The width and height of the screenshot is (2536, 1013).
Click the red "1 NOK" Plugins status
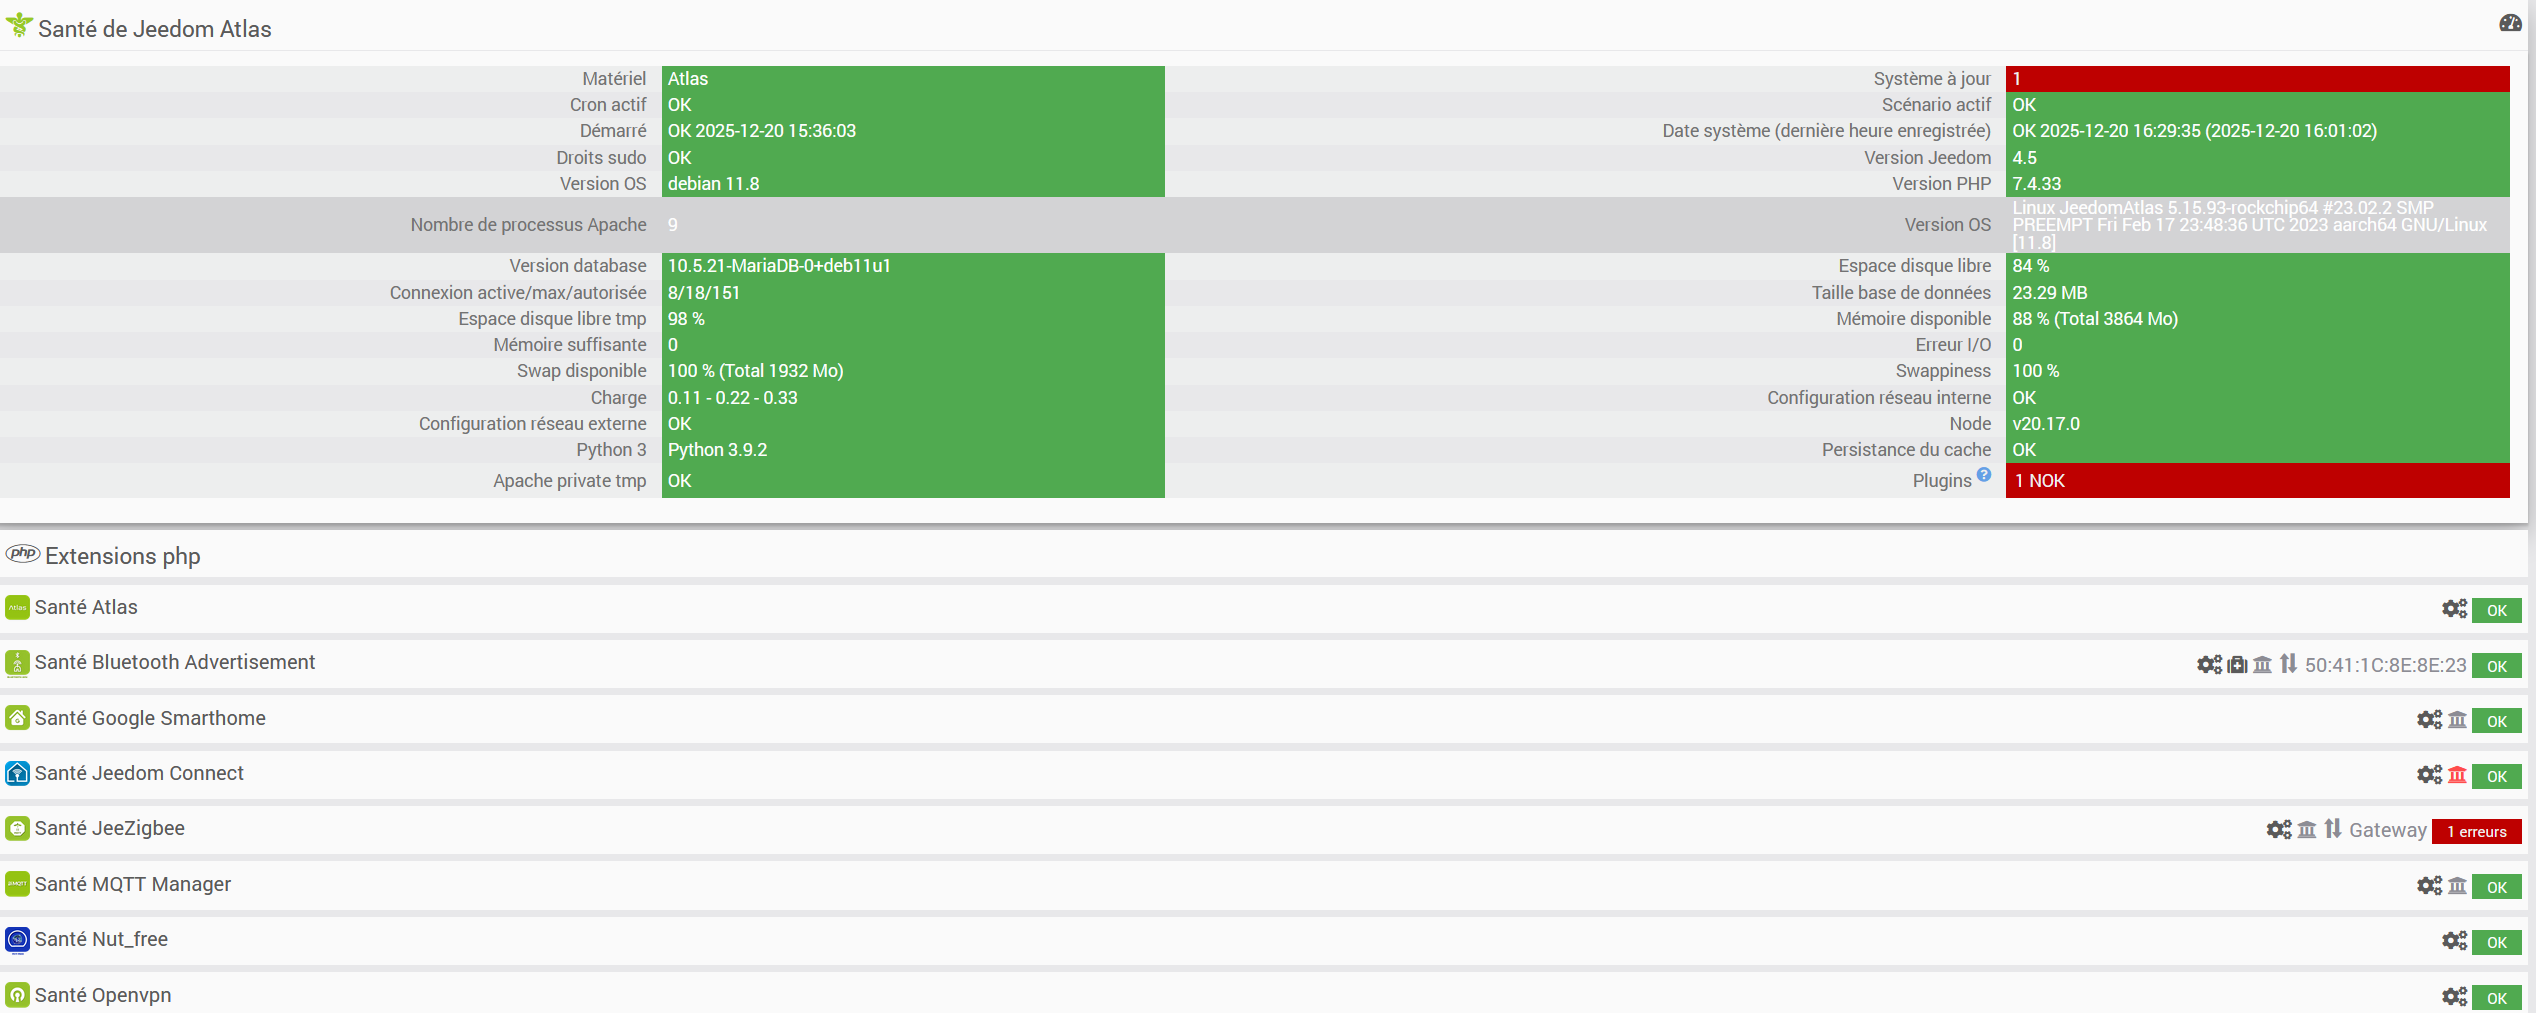point(2257,481)
